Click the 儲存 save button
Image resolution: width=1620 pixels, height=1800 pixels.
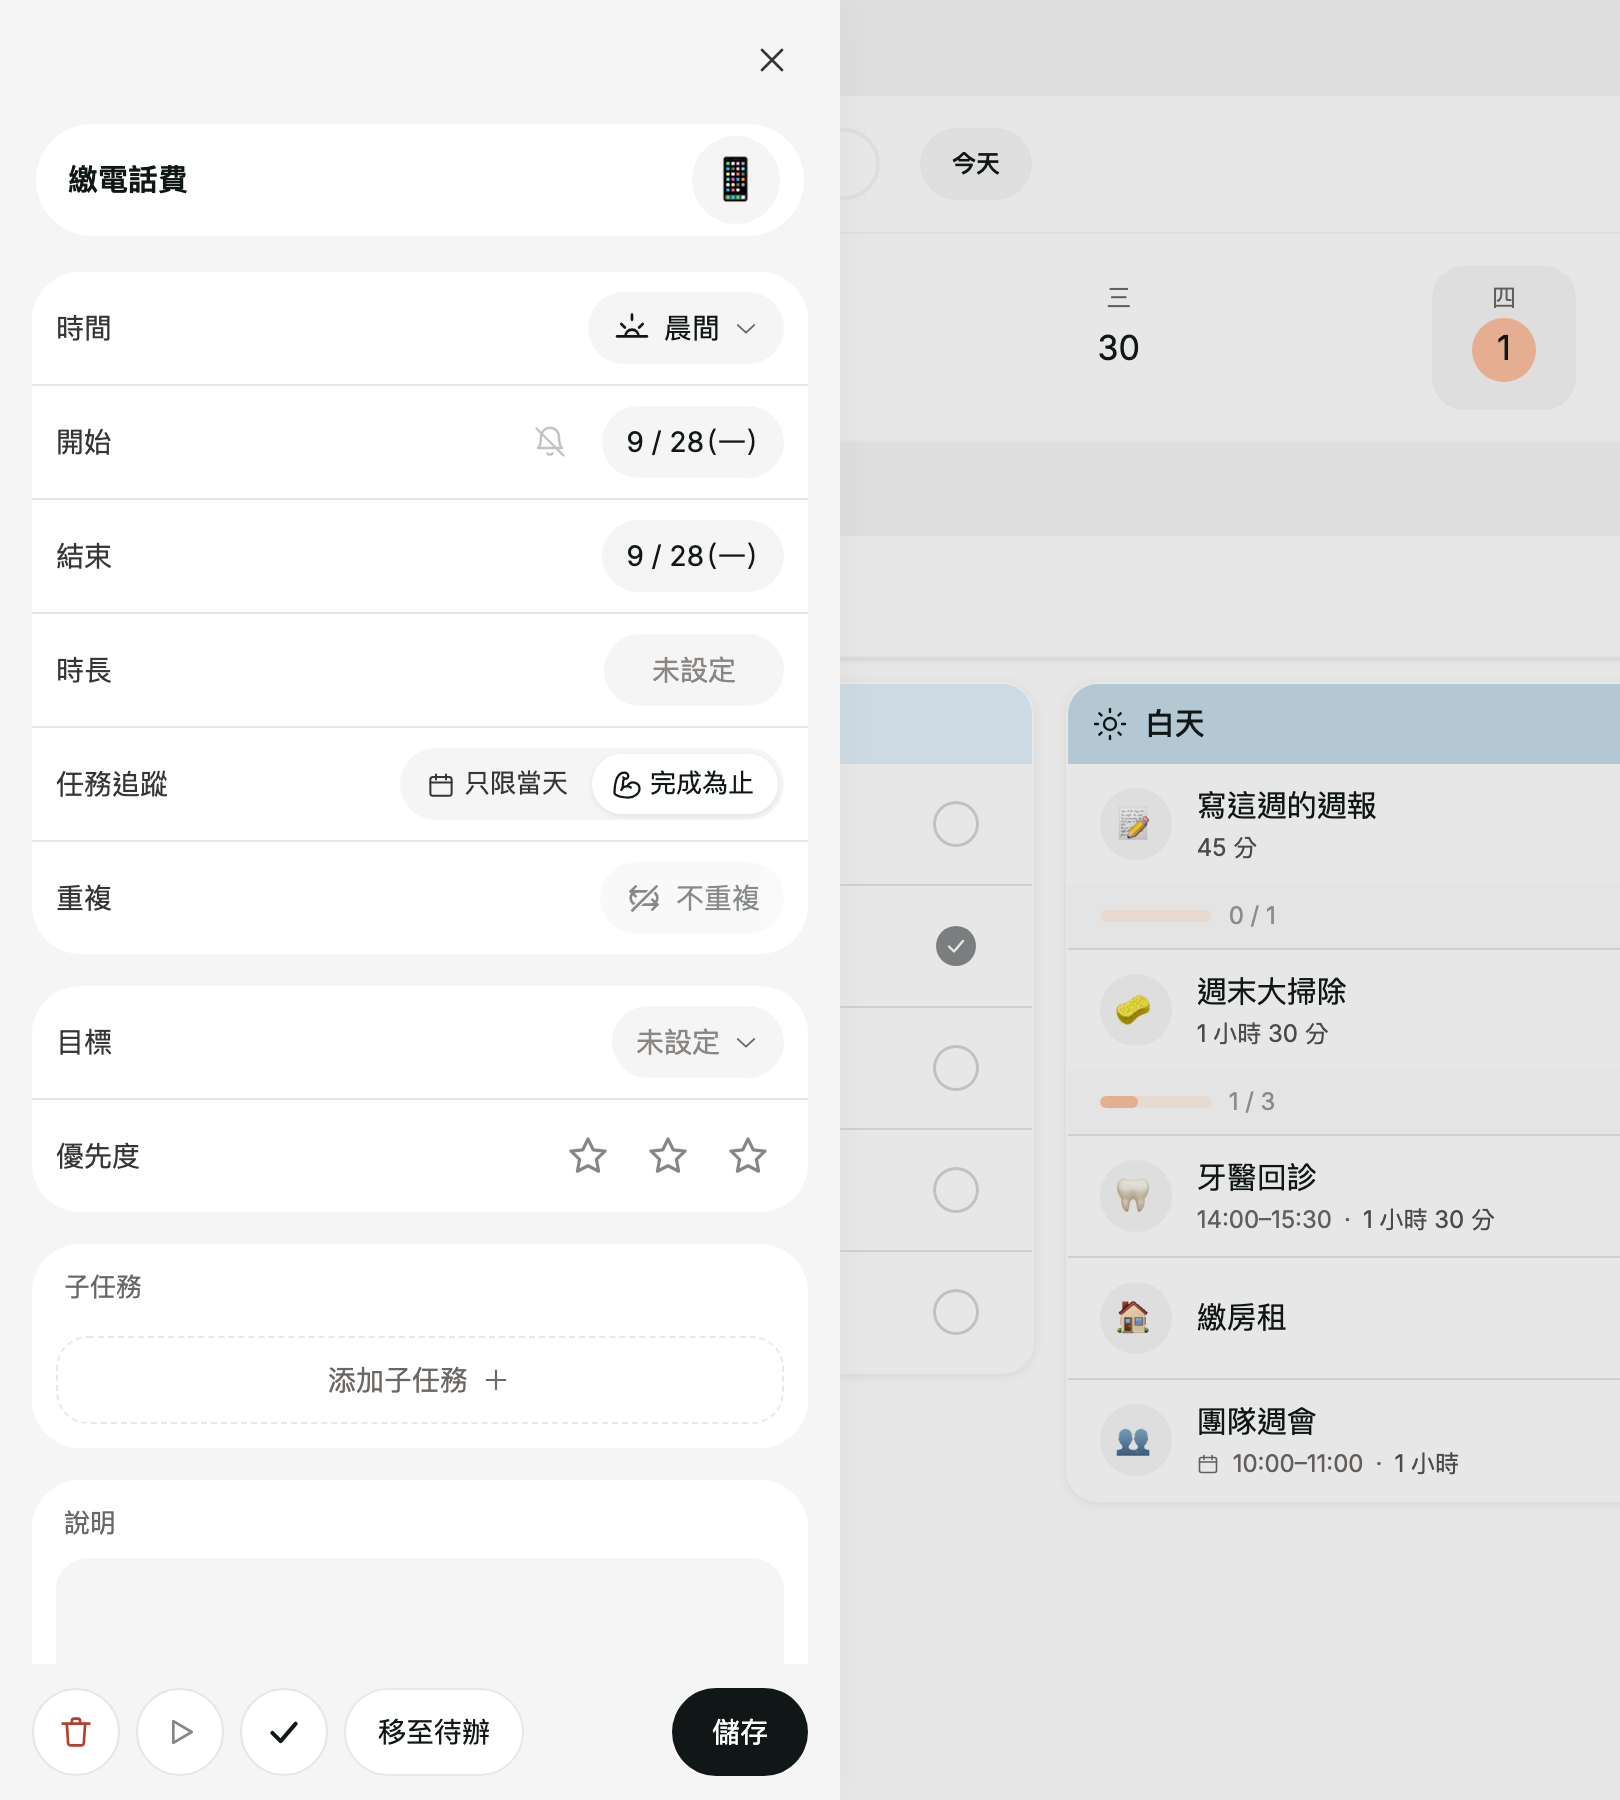tap(740, 1732)
